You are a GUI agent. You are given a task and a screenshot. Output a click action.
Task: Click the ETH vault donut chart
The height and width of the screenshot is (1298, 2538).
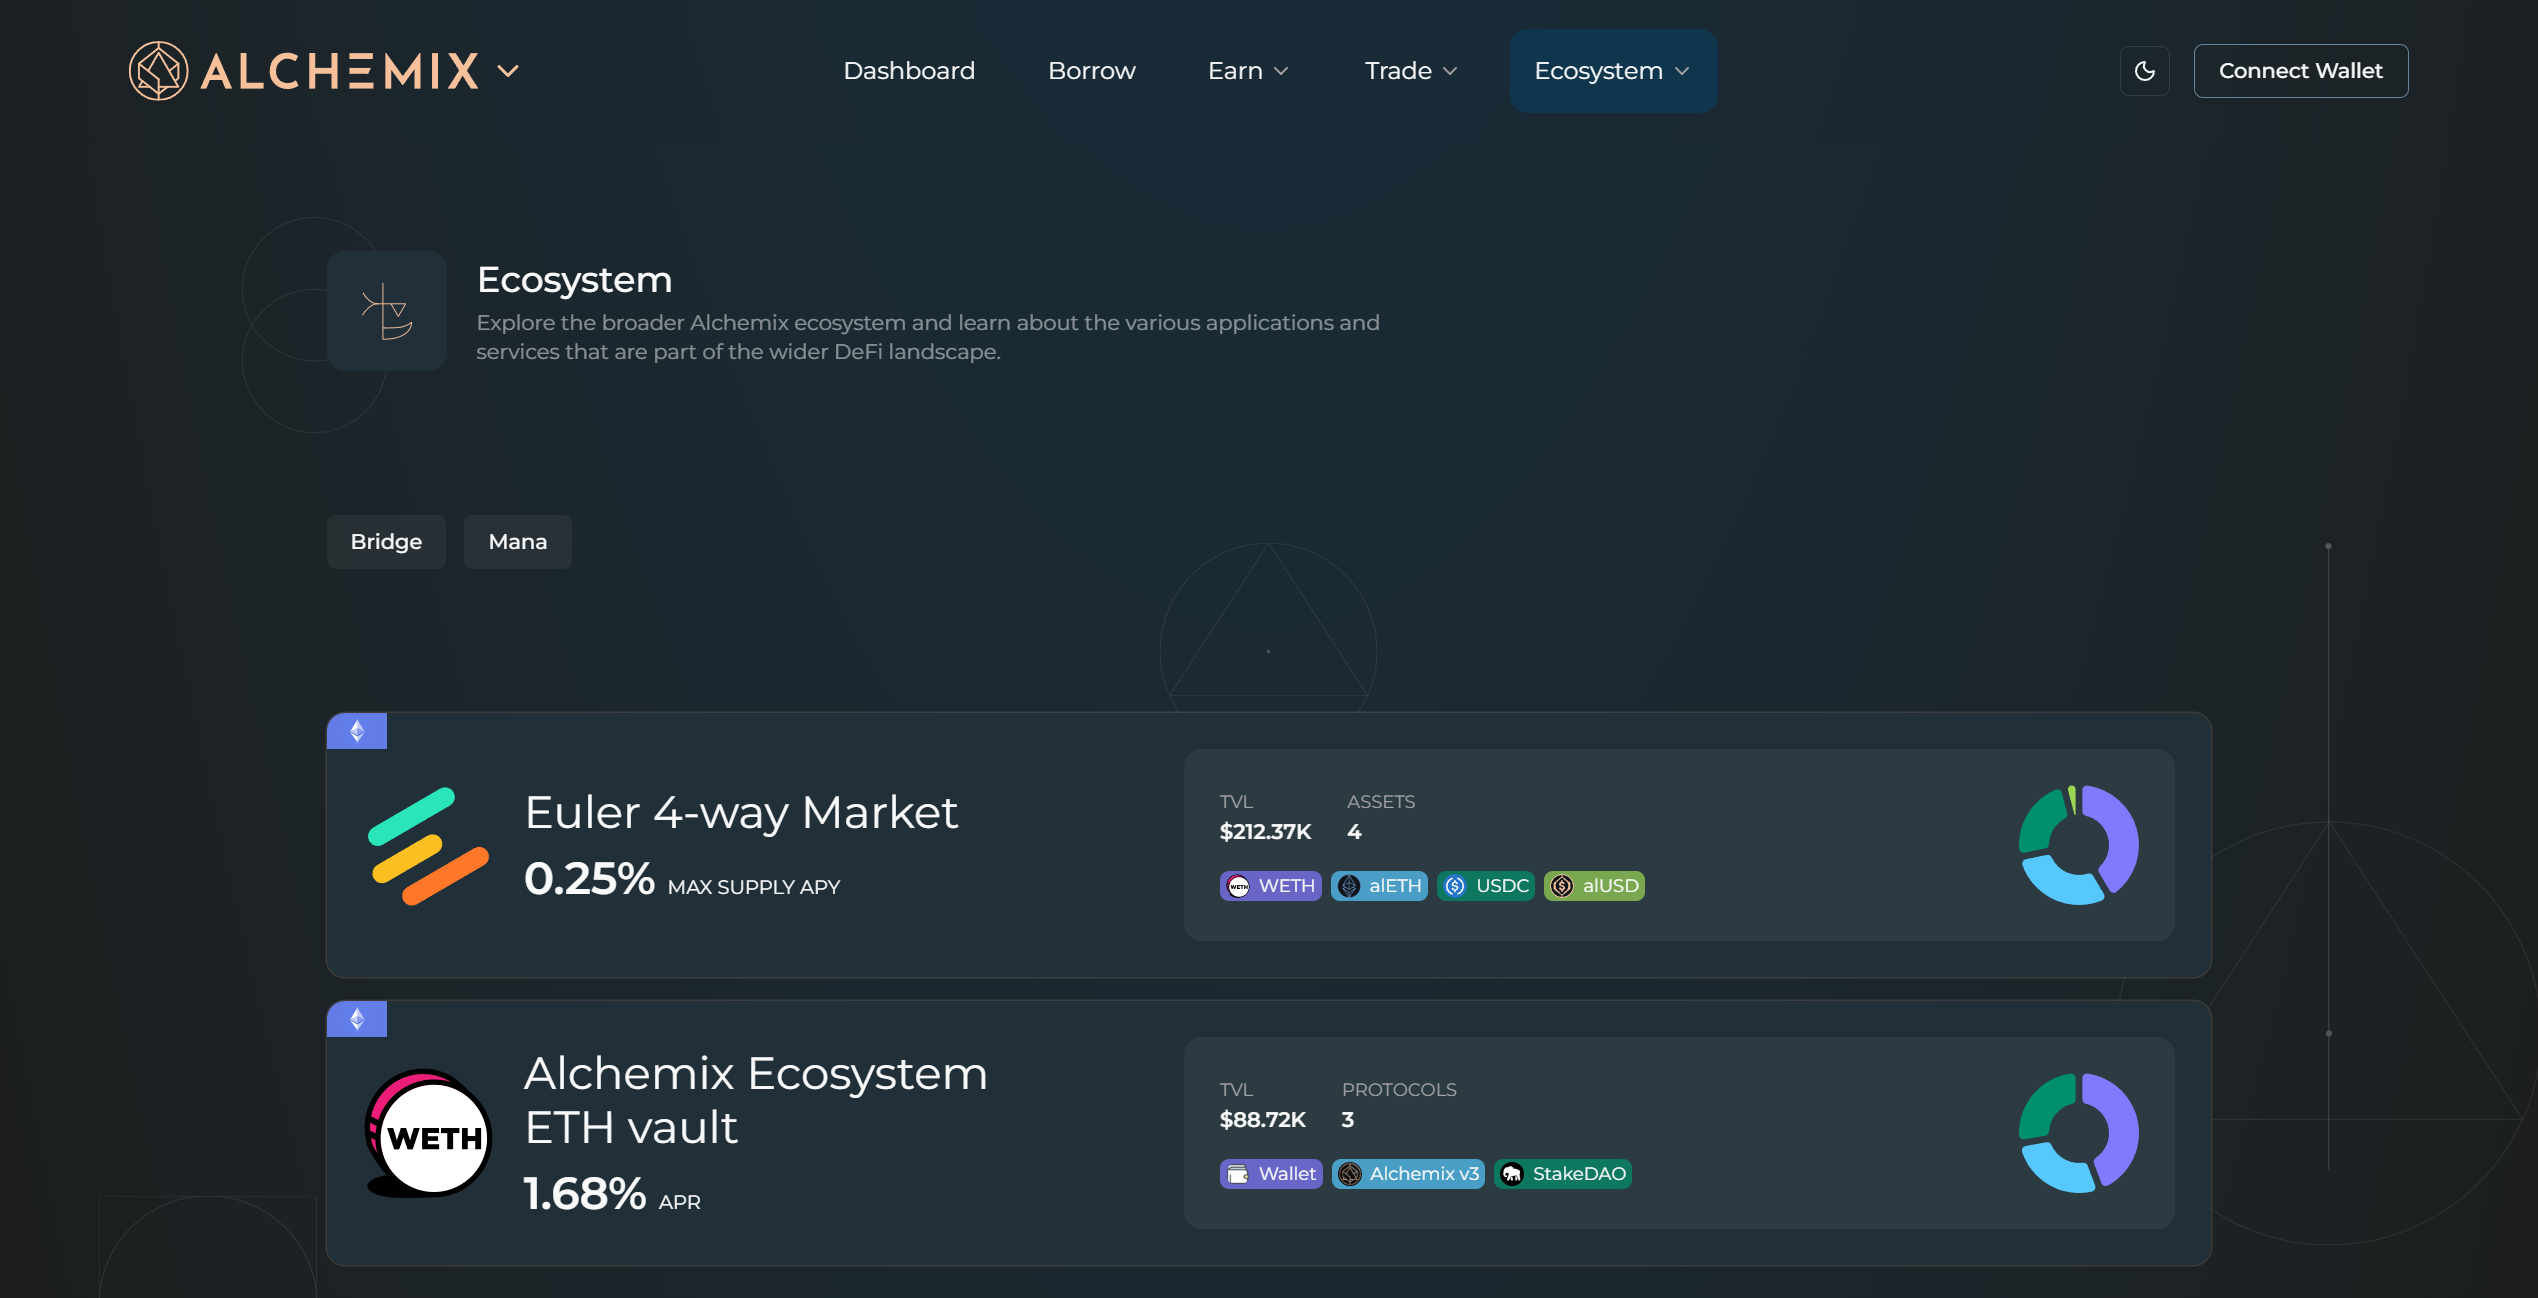[2078, 1133]
